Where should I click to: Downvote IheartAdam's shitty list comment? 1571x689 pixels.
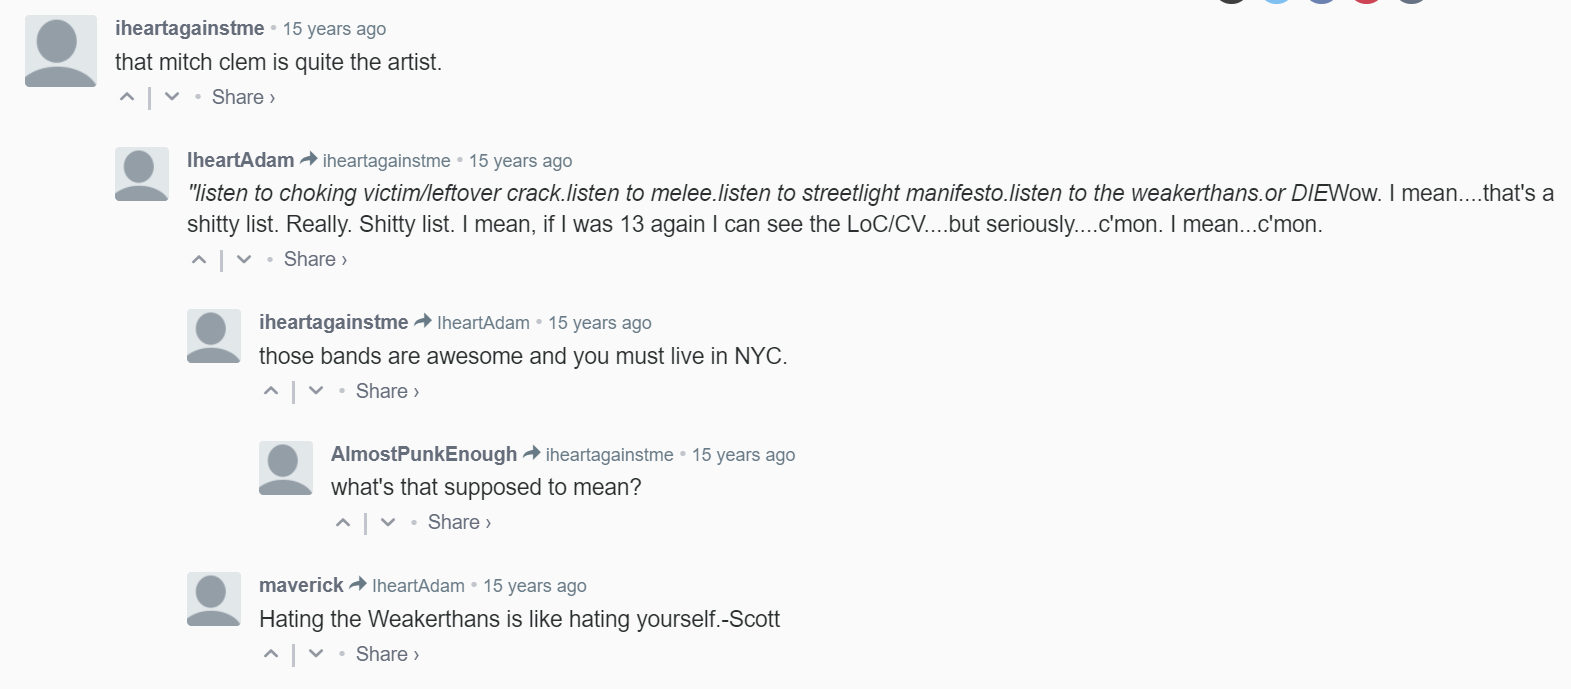click(x=244, y=260)
